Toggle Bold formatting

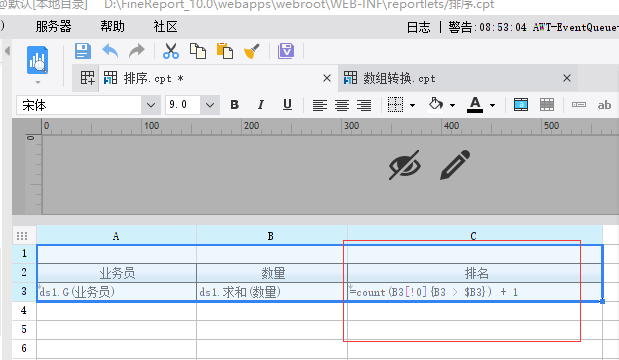[x=234, y=105]
